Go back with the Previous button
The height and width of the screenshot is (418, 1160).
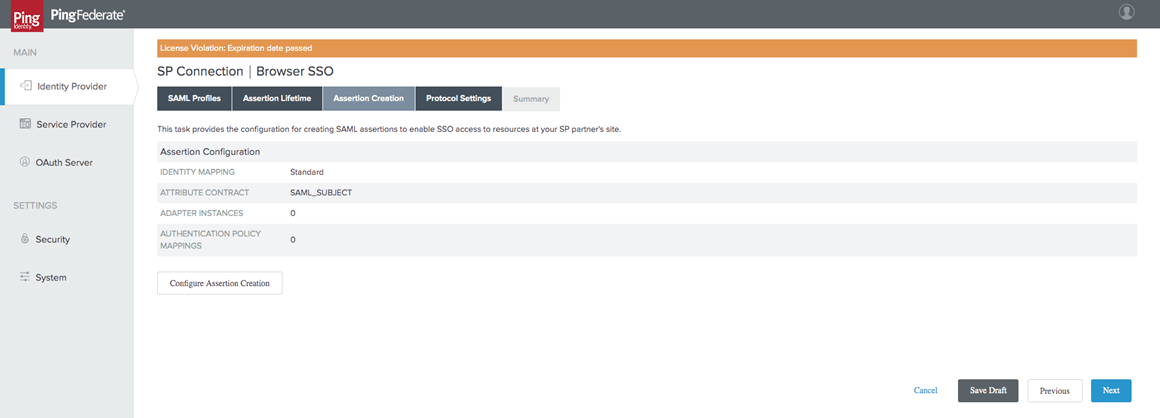click(x=1055, y=391)
